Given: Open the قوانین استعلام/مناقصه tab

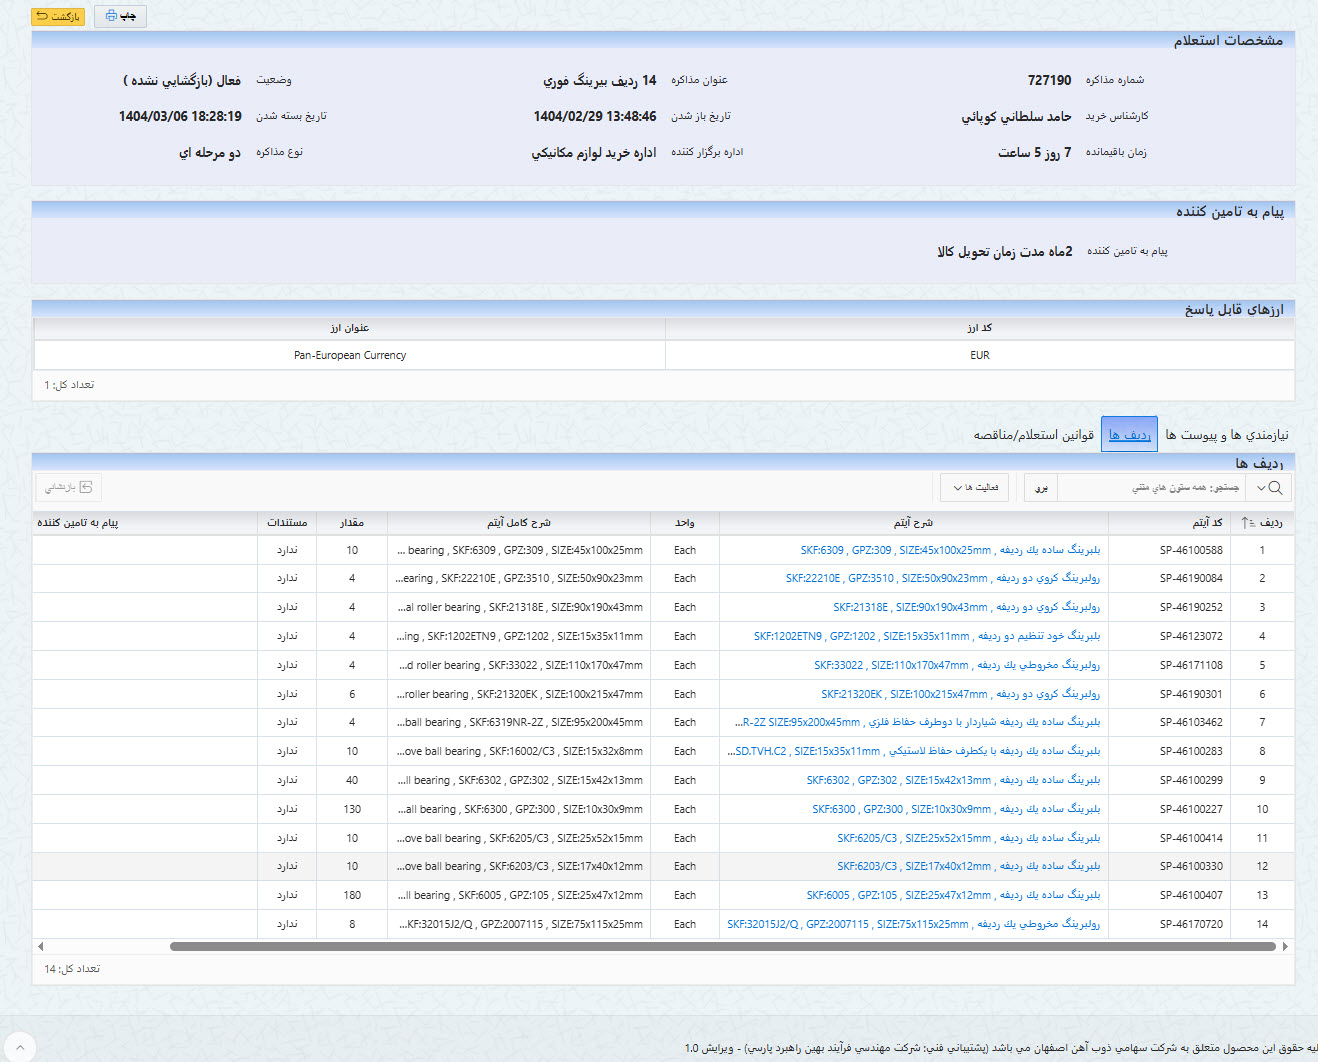Looking at the screenshot, I should pyautogui.click(x=1033, y=434).
